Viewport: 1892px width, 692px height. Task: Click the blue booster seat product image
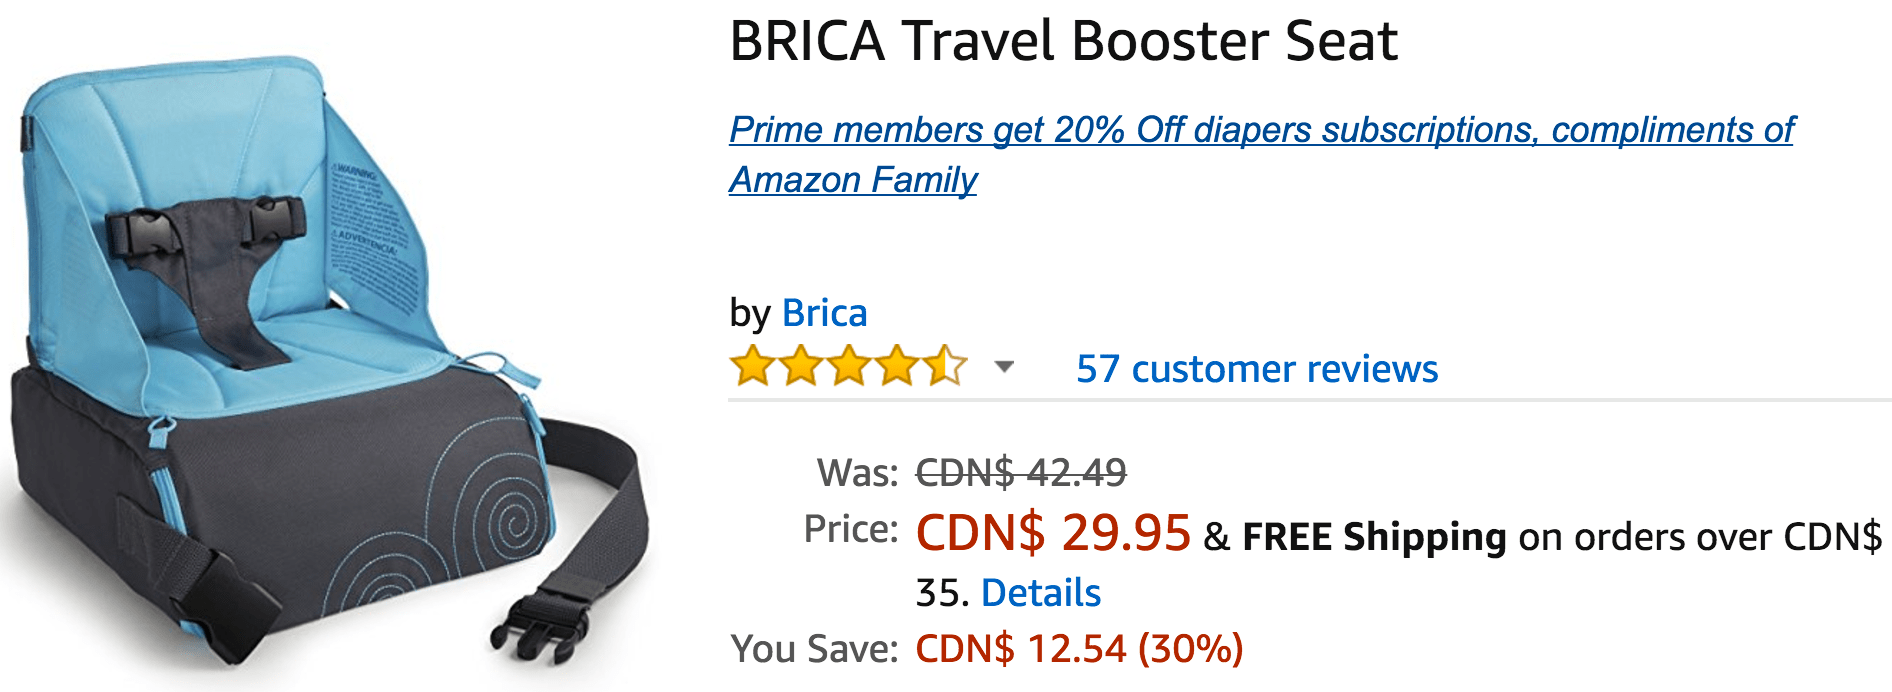pos(320,360)
